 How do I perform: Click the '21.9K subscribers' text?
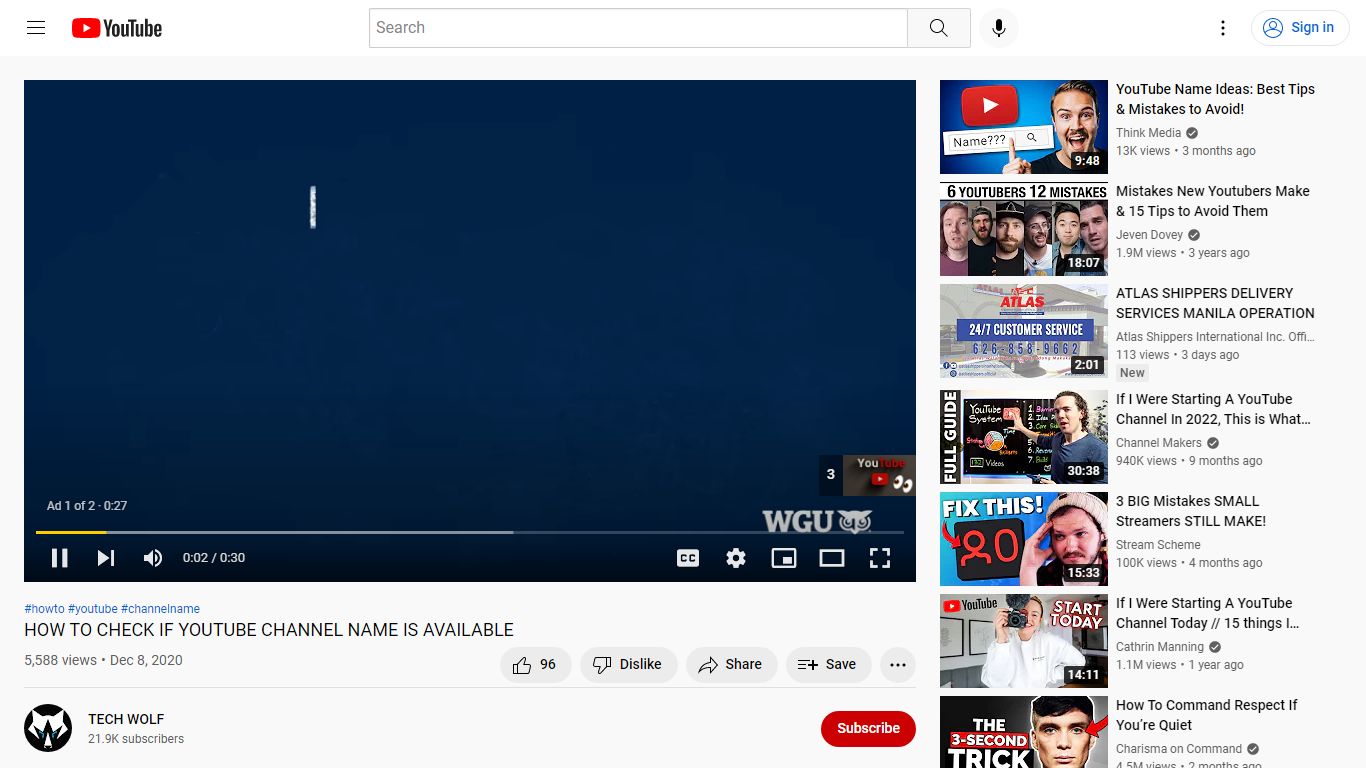coord(136,739)
